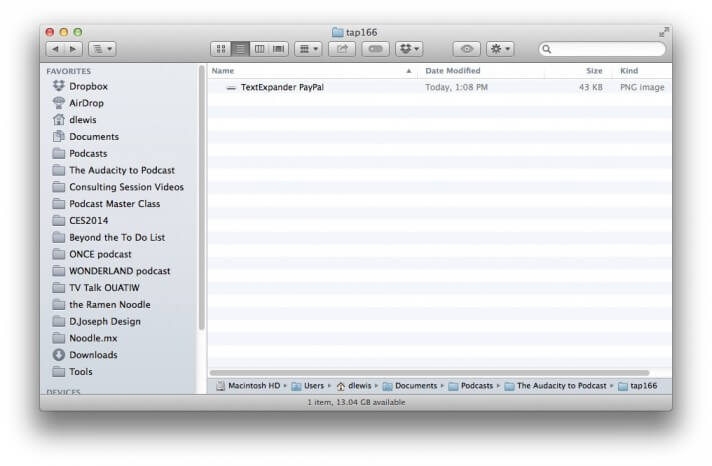Click the Quick Look eye icon
Viewport: 712px width, 466px height.
tap(466, 48)
